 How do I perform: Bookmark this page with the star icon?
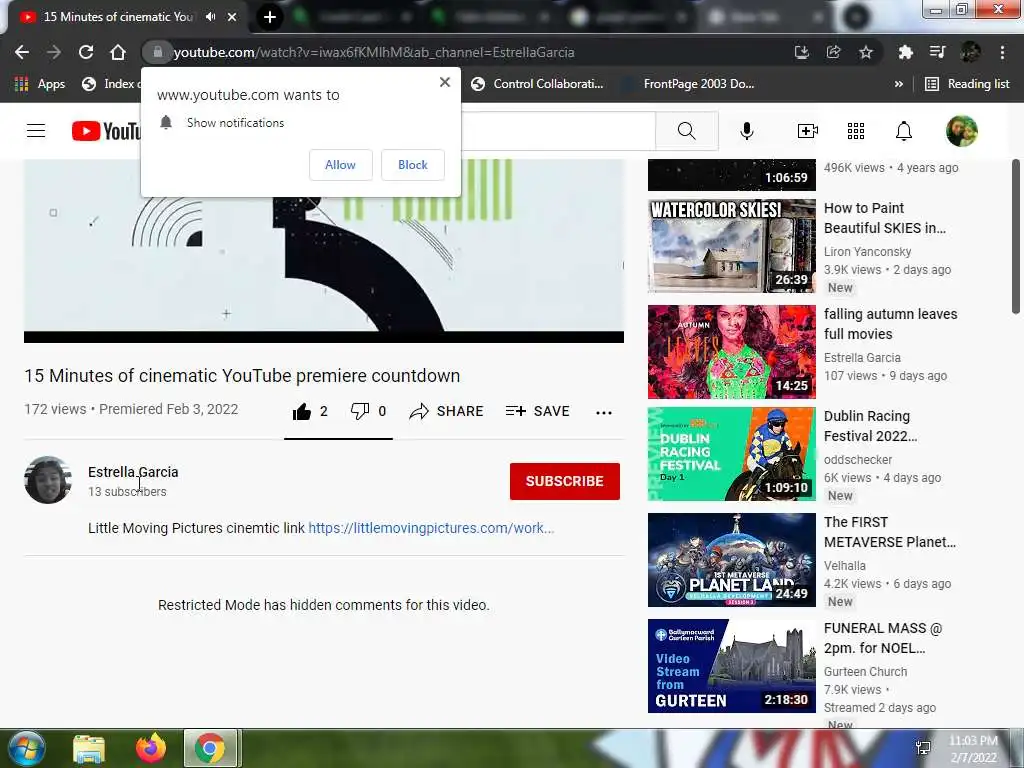(866, 52)
